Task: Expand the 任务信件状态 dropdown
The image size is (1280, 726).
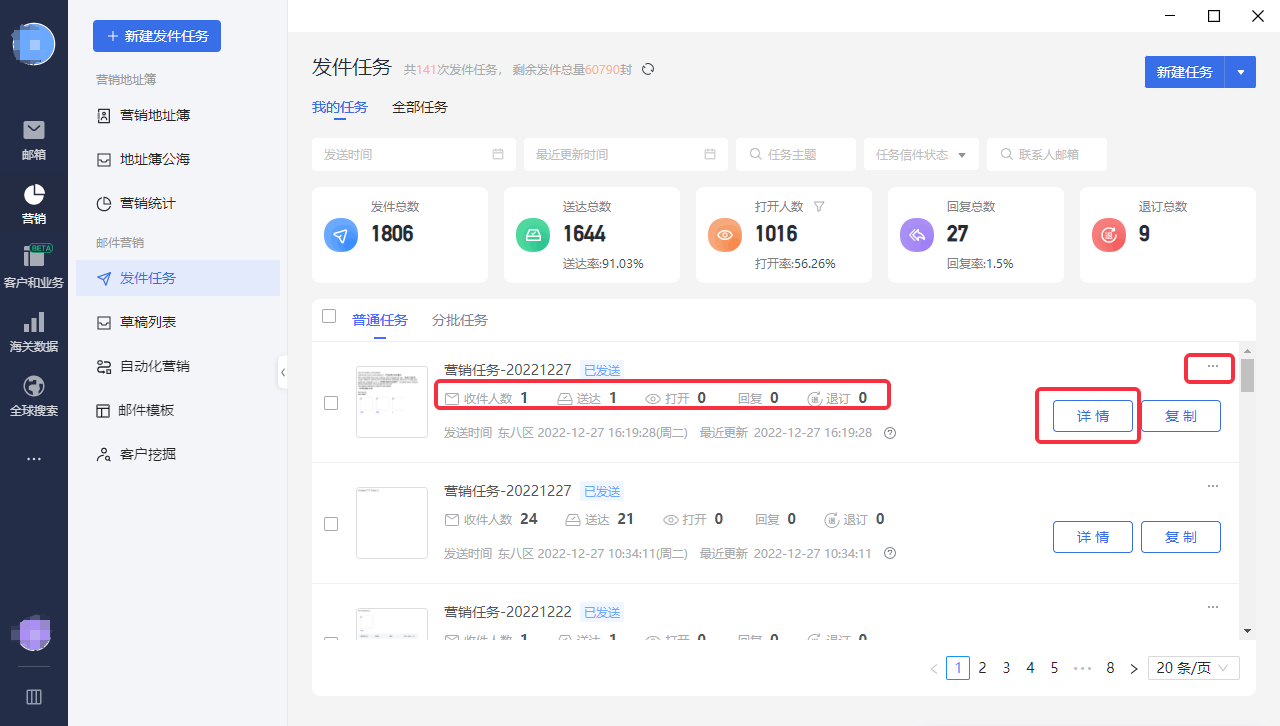Action: coord(920,155)
